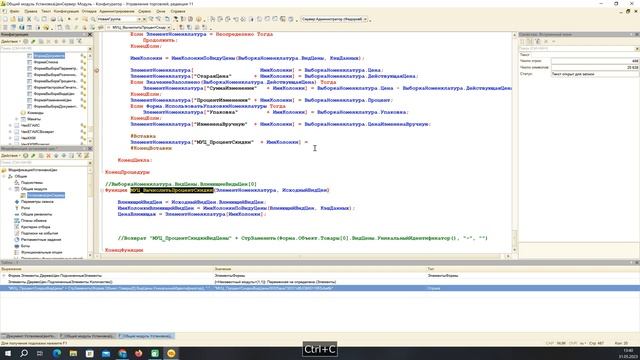Click the Print toolbar icon
Image resolution: width=640 pixels, height=360 pixels.
click(53, 19)
